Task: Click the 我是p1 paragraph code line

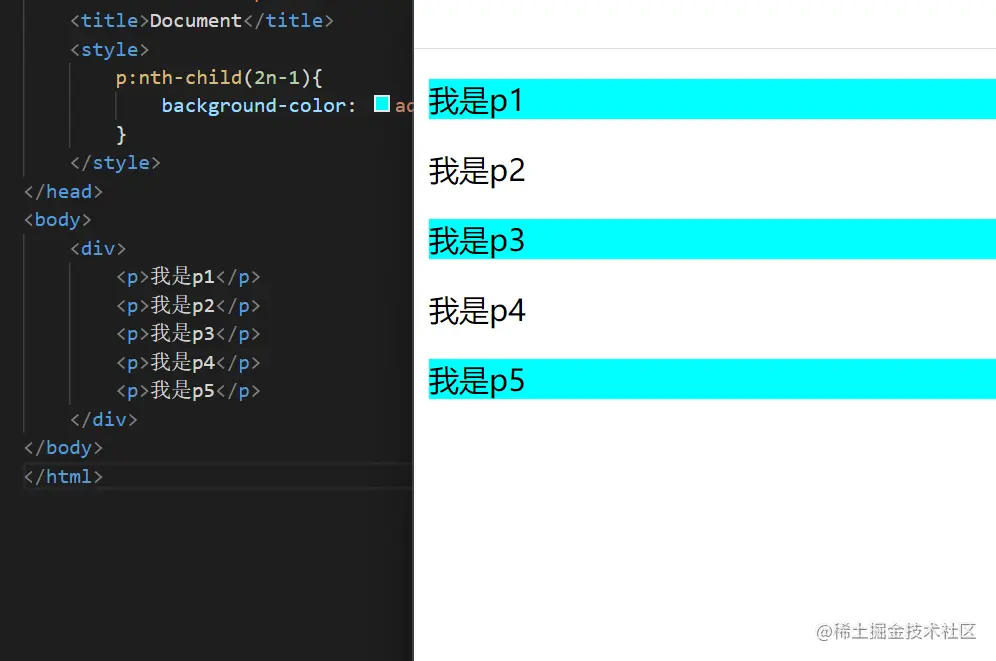Action: tap(188, 277)
